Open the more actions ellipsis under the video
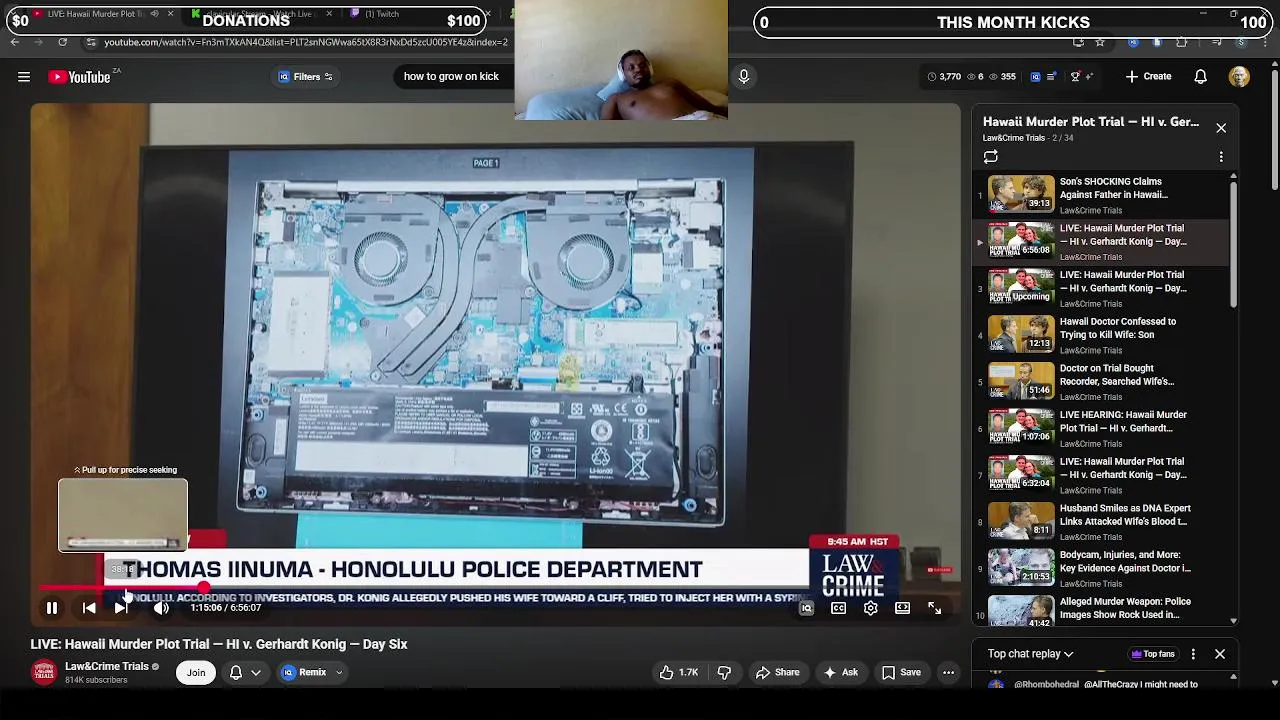Viewport: 1280px width, 720px height. pos(948,673)
